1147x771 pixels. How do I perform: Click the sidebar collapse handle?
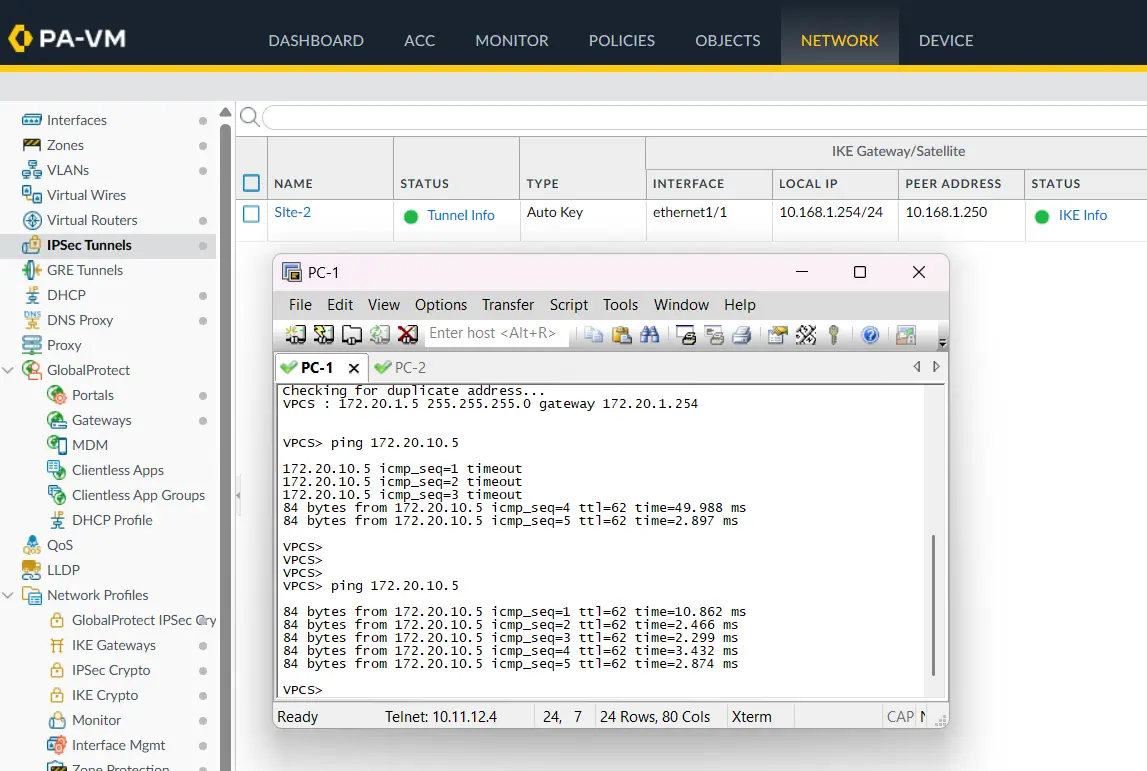tap(238, 495)
